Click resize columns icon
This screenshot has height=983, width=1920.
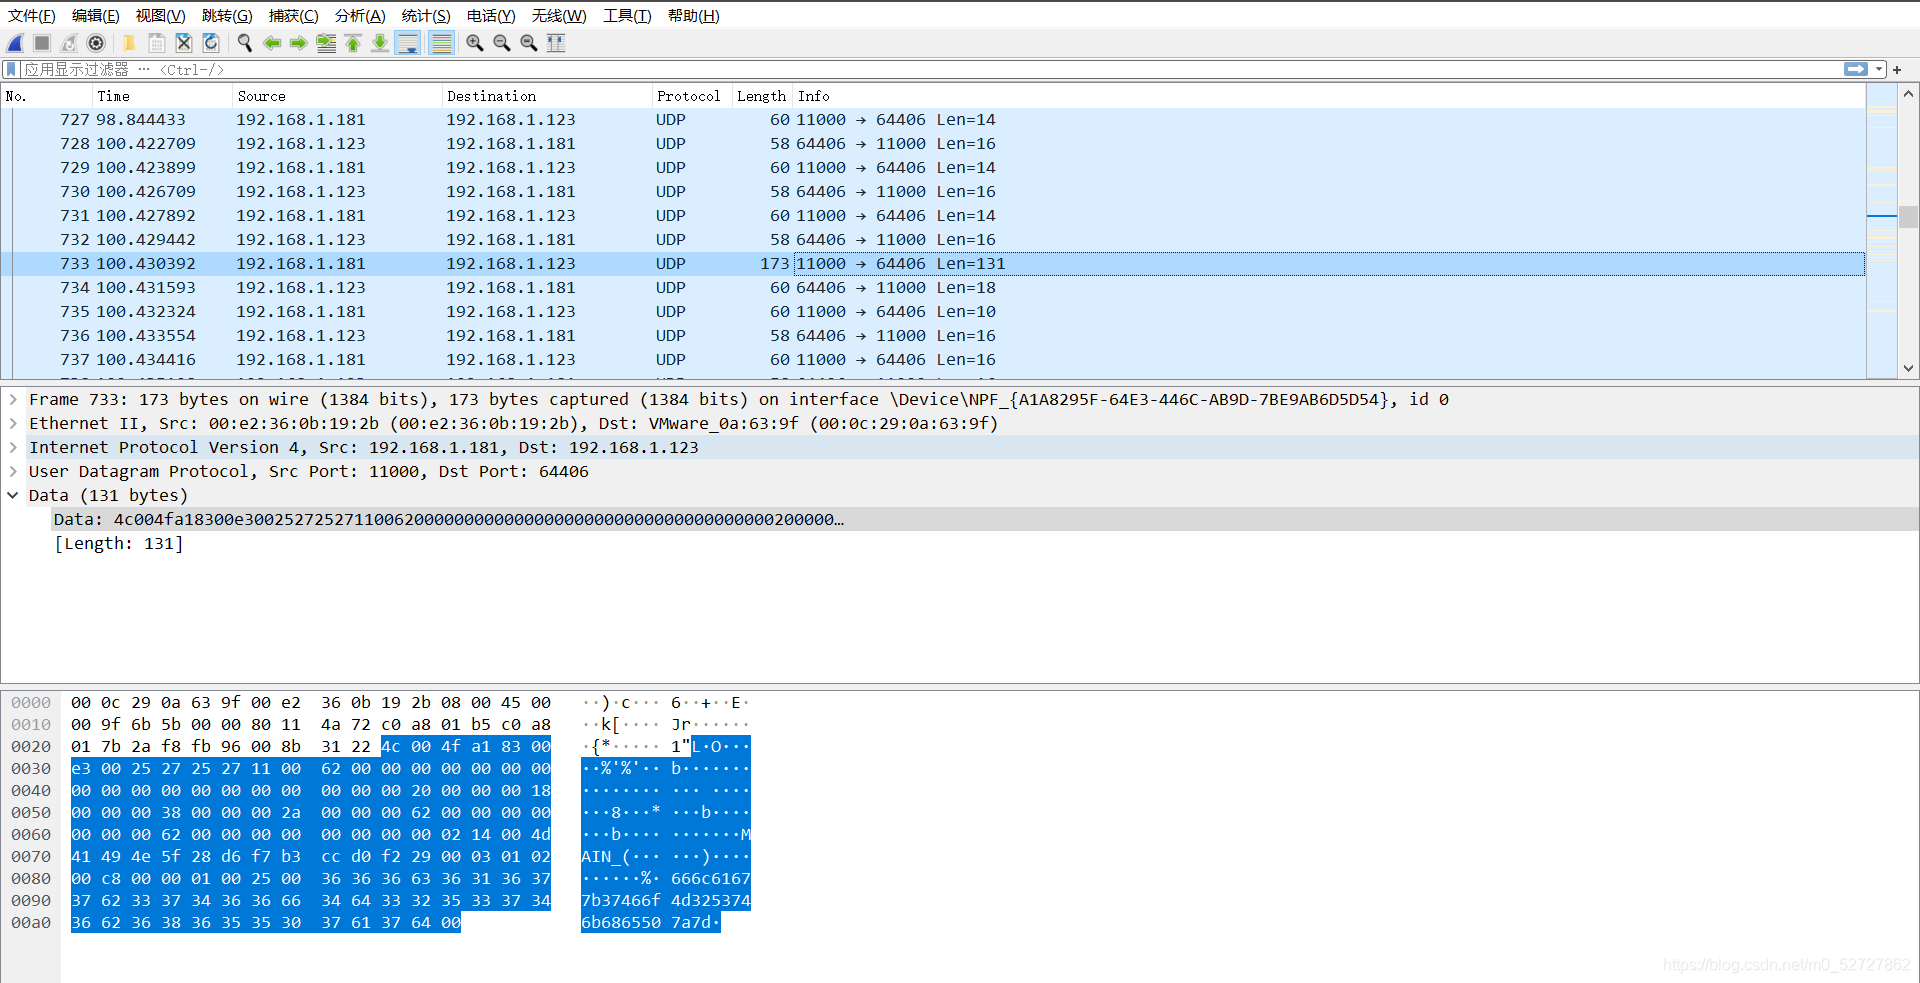[x=556, y=43]
